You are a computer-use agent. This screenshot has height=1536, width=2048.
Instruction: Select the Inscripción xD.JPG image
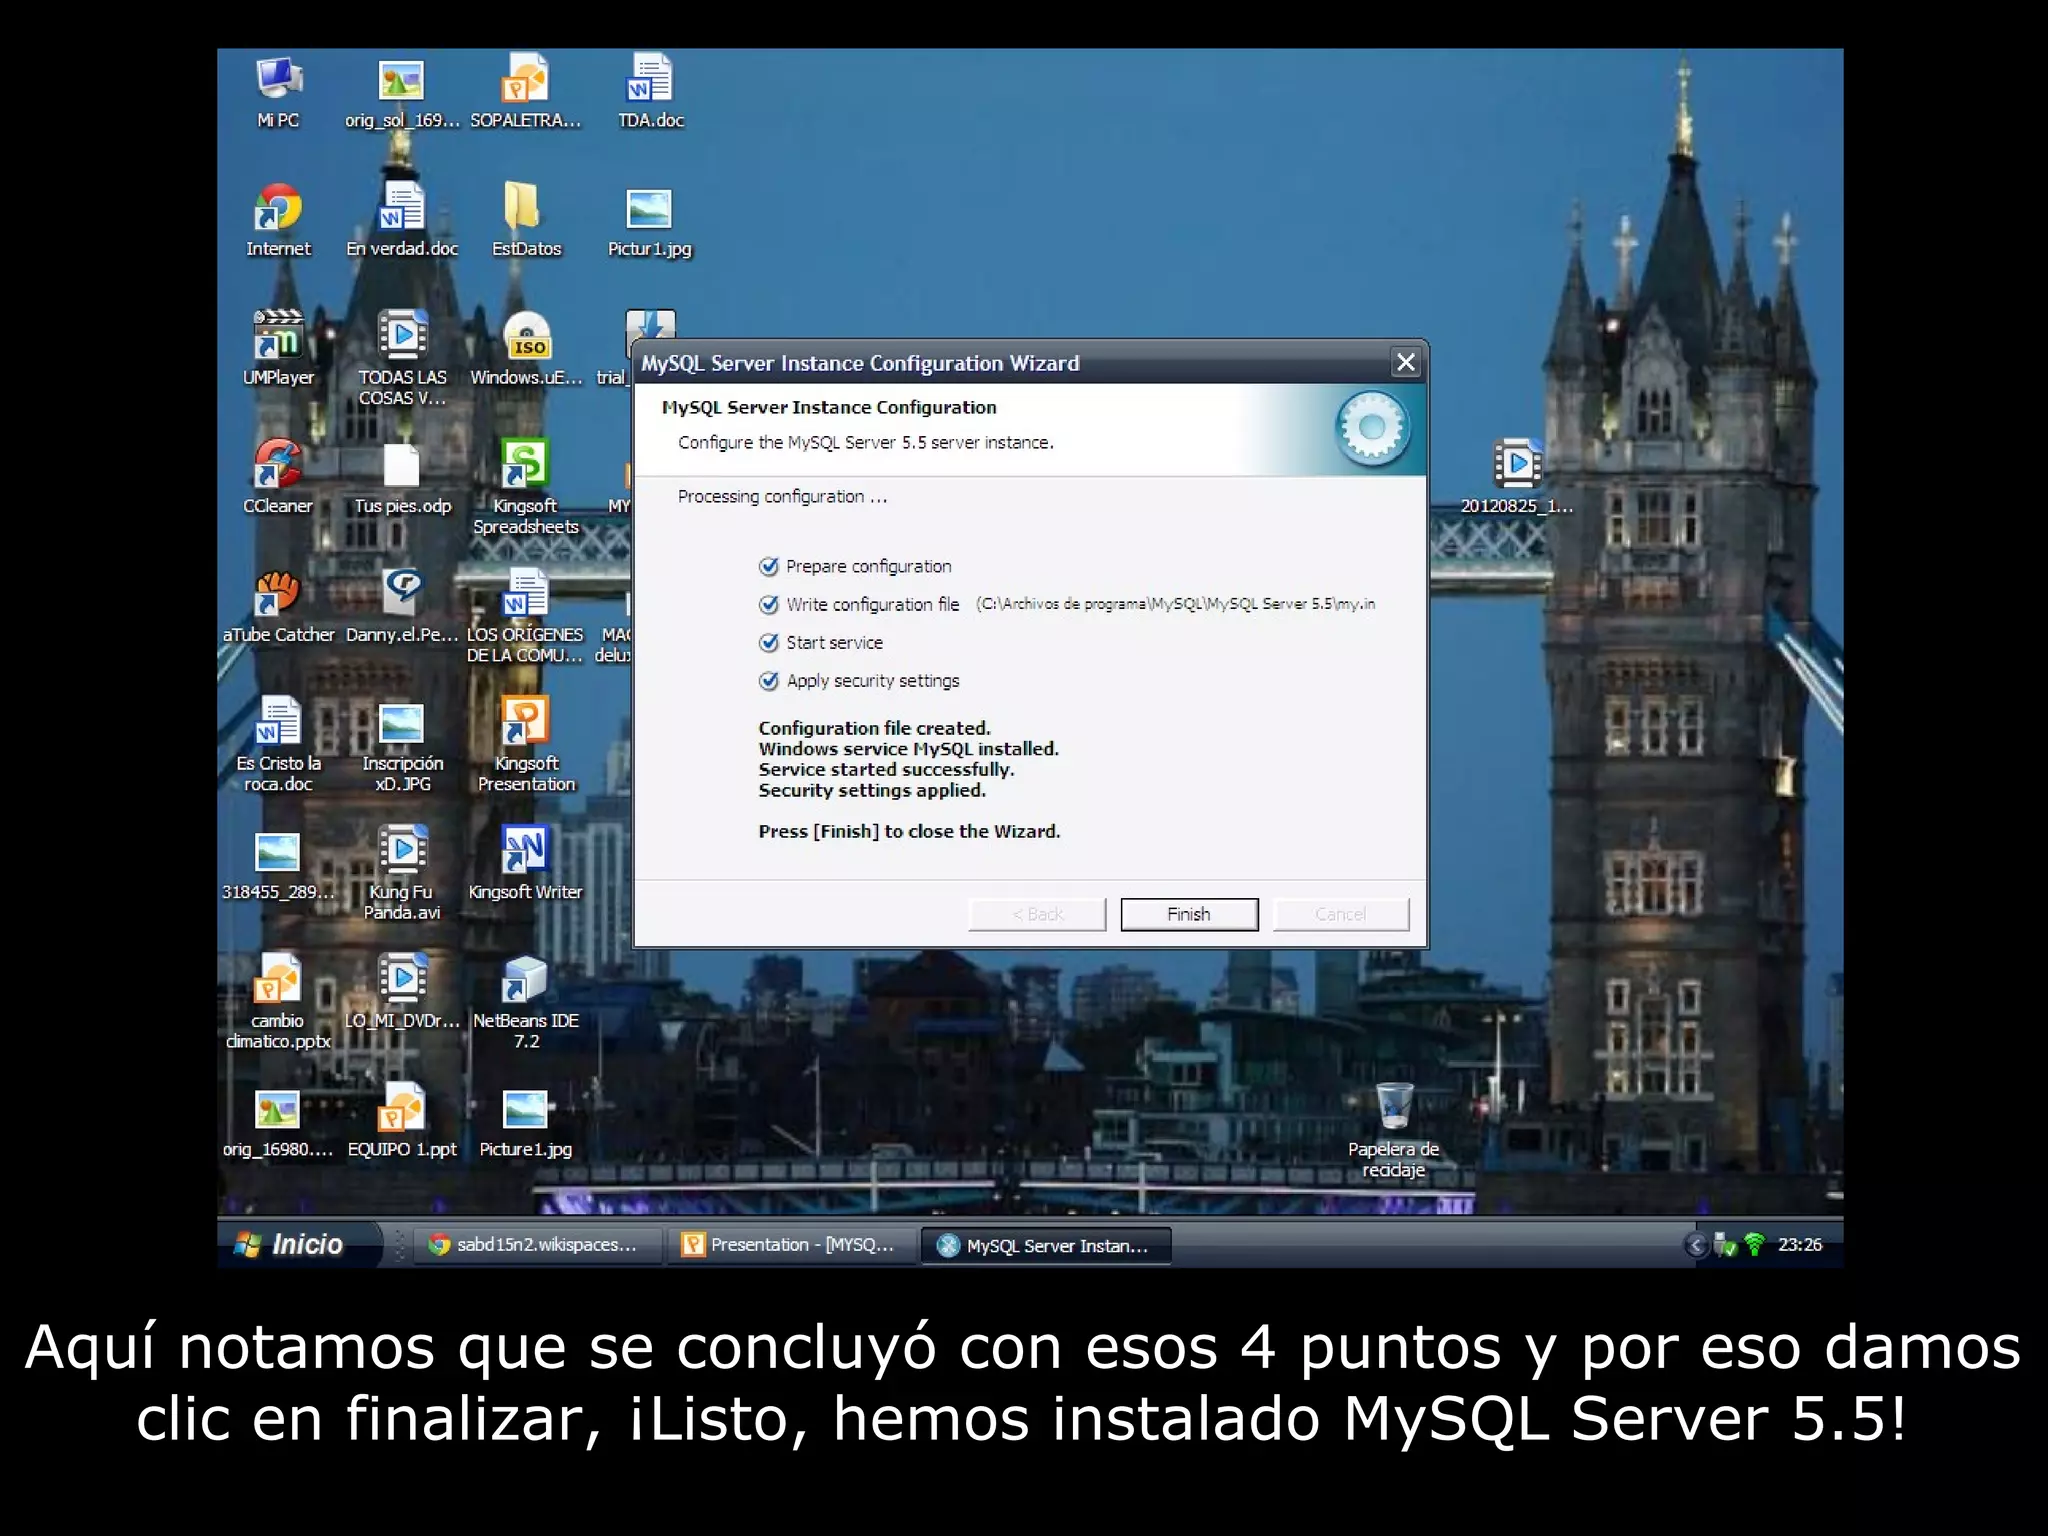(x=402, y=746)
